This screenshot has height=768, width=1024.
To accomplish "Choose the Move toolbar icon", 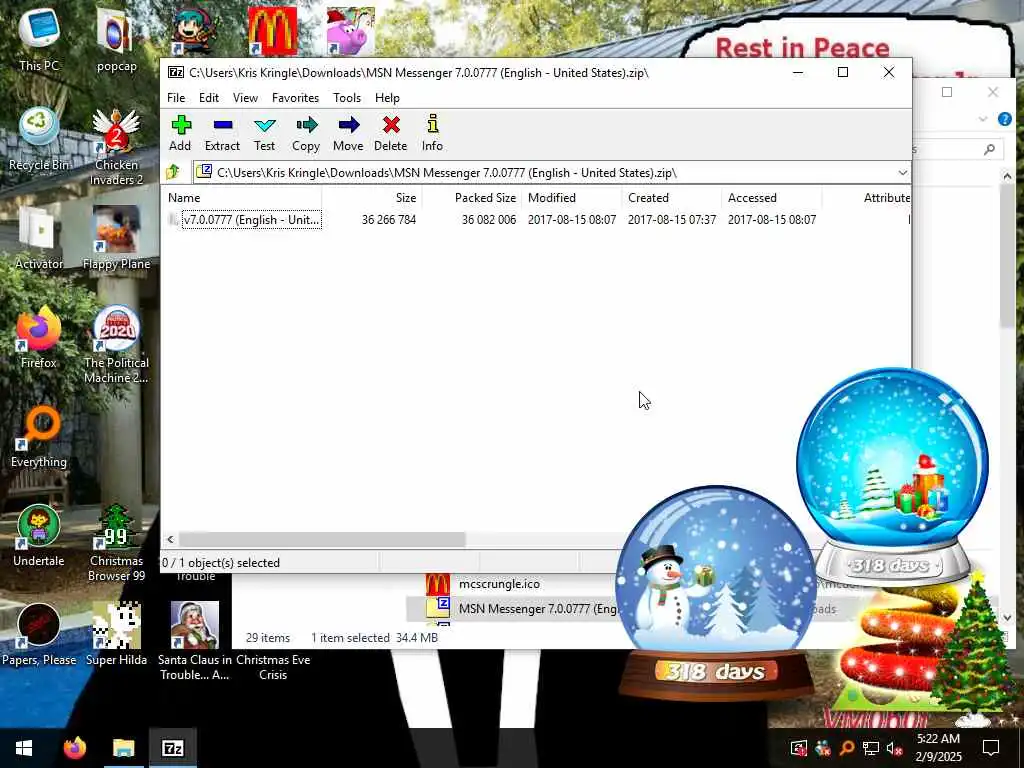I will click(x=348, y=133).
